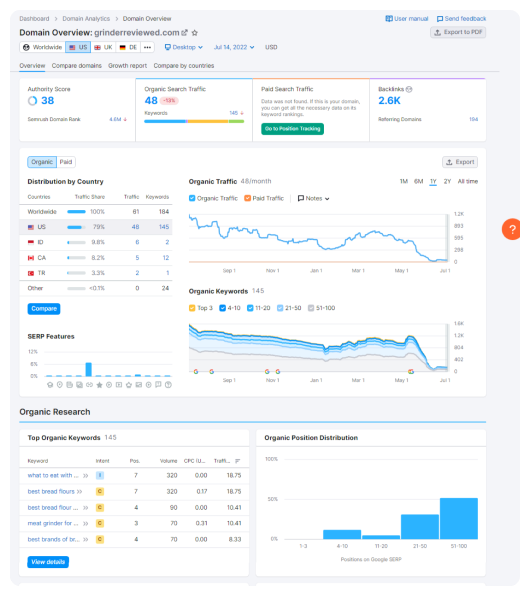
Task: Click the Export to PDF button
Action: 458,32
